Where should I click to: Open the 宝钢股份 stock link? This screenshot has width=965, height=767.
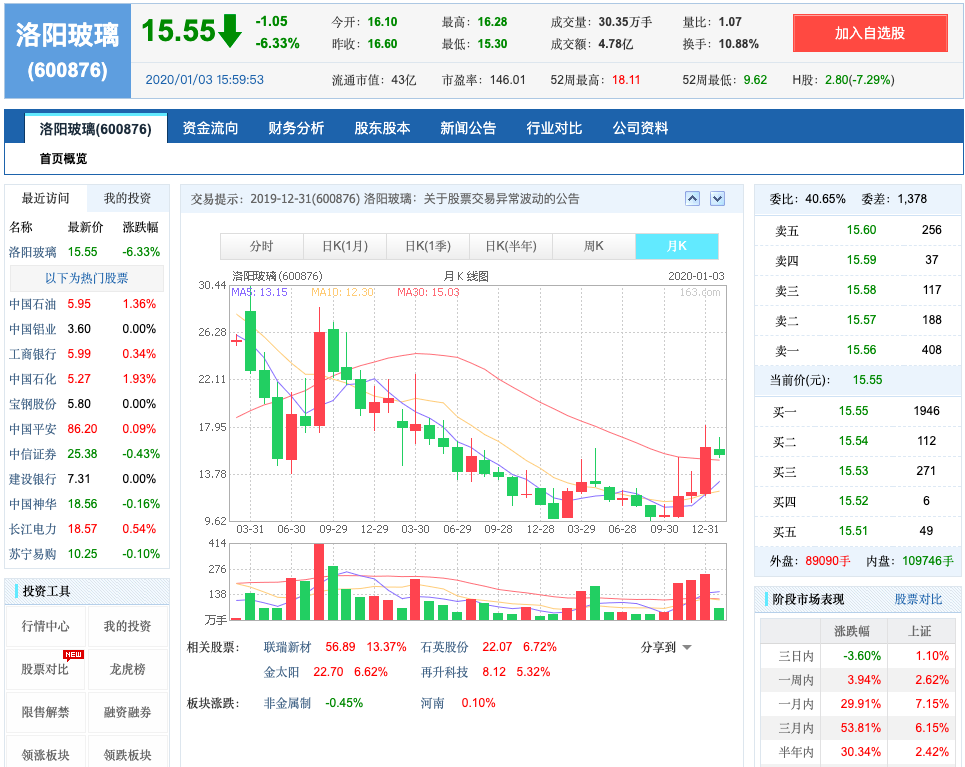click(x=33, y=404)
